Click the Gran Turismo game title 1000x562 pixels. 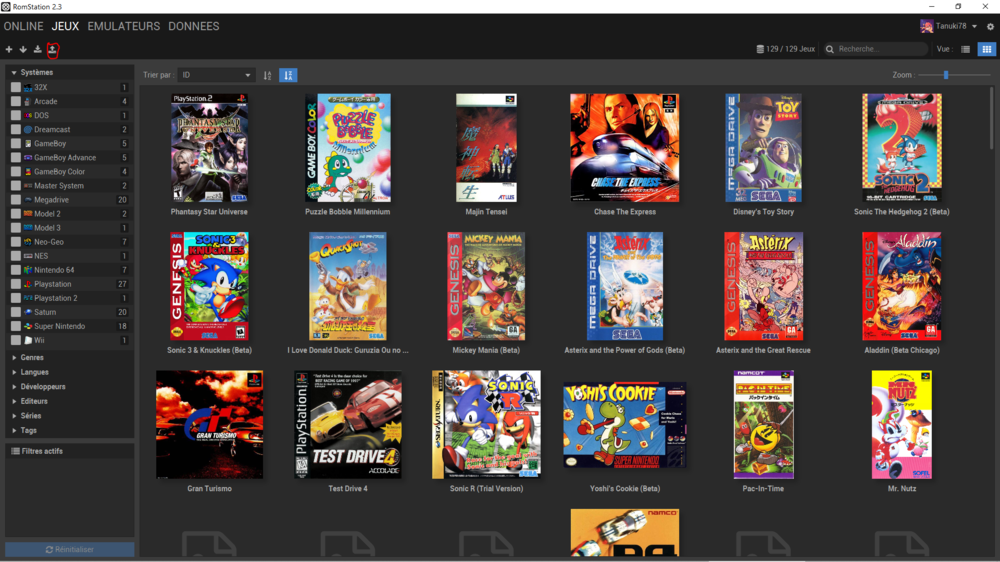[x=209, y=489]
